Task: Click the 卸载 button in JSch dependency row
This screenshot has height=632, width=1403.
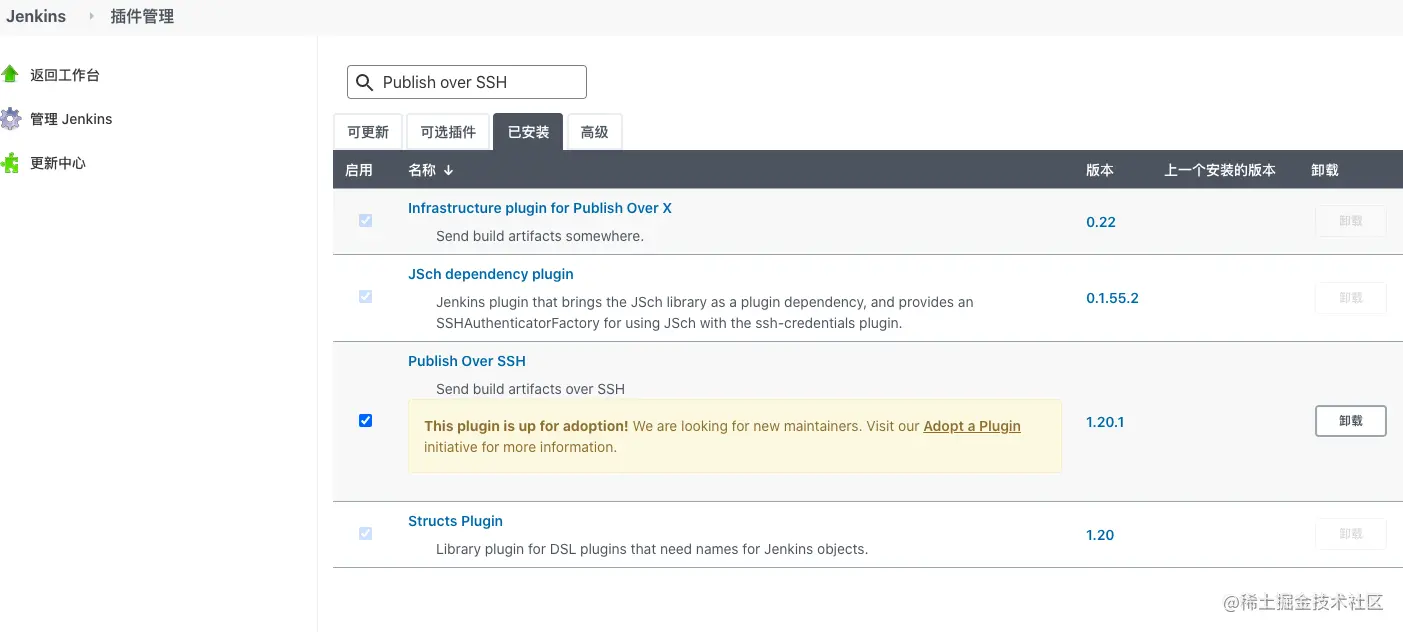Action: pyautogui.click(x=1351, y=297)
